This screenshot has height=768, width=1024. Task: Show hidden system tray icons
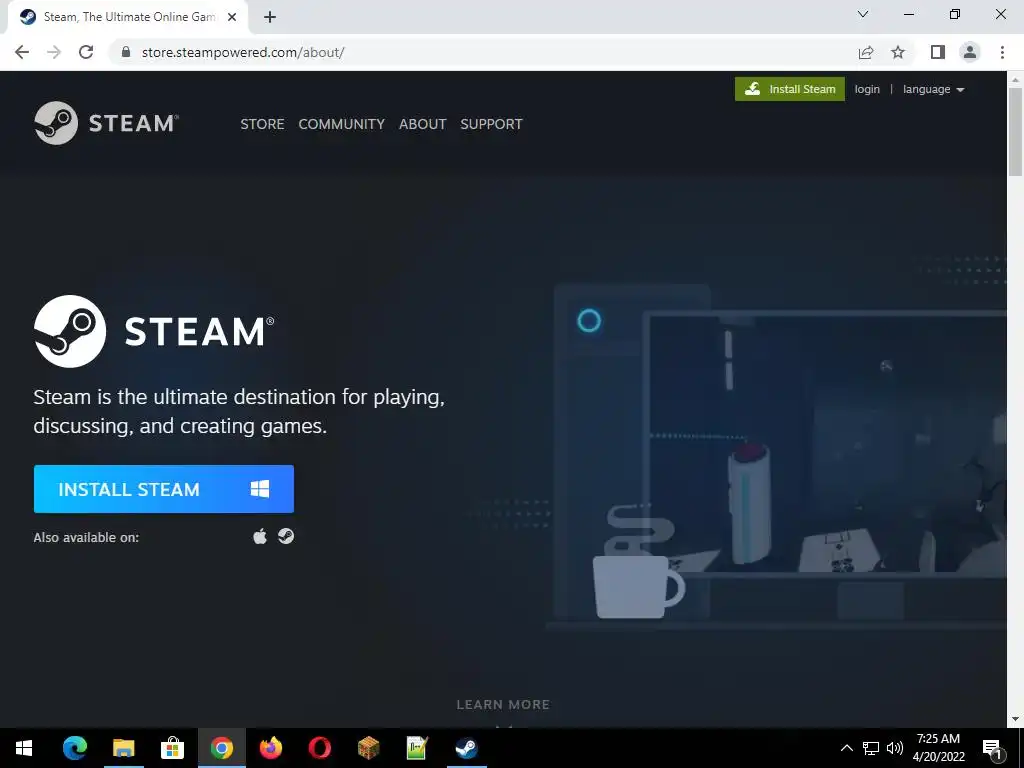[846, 748]
